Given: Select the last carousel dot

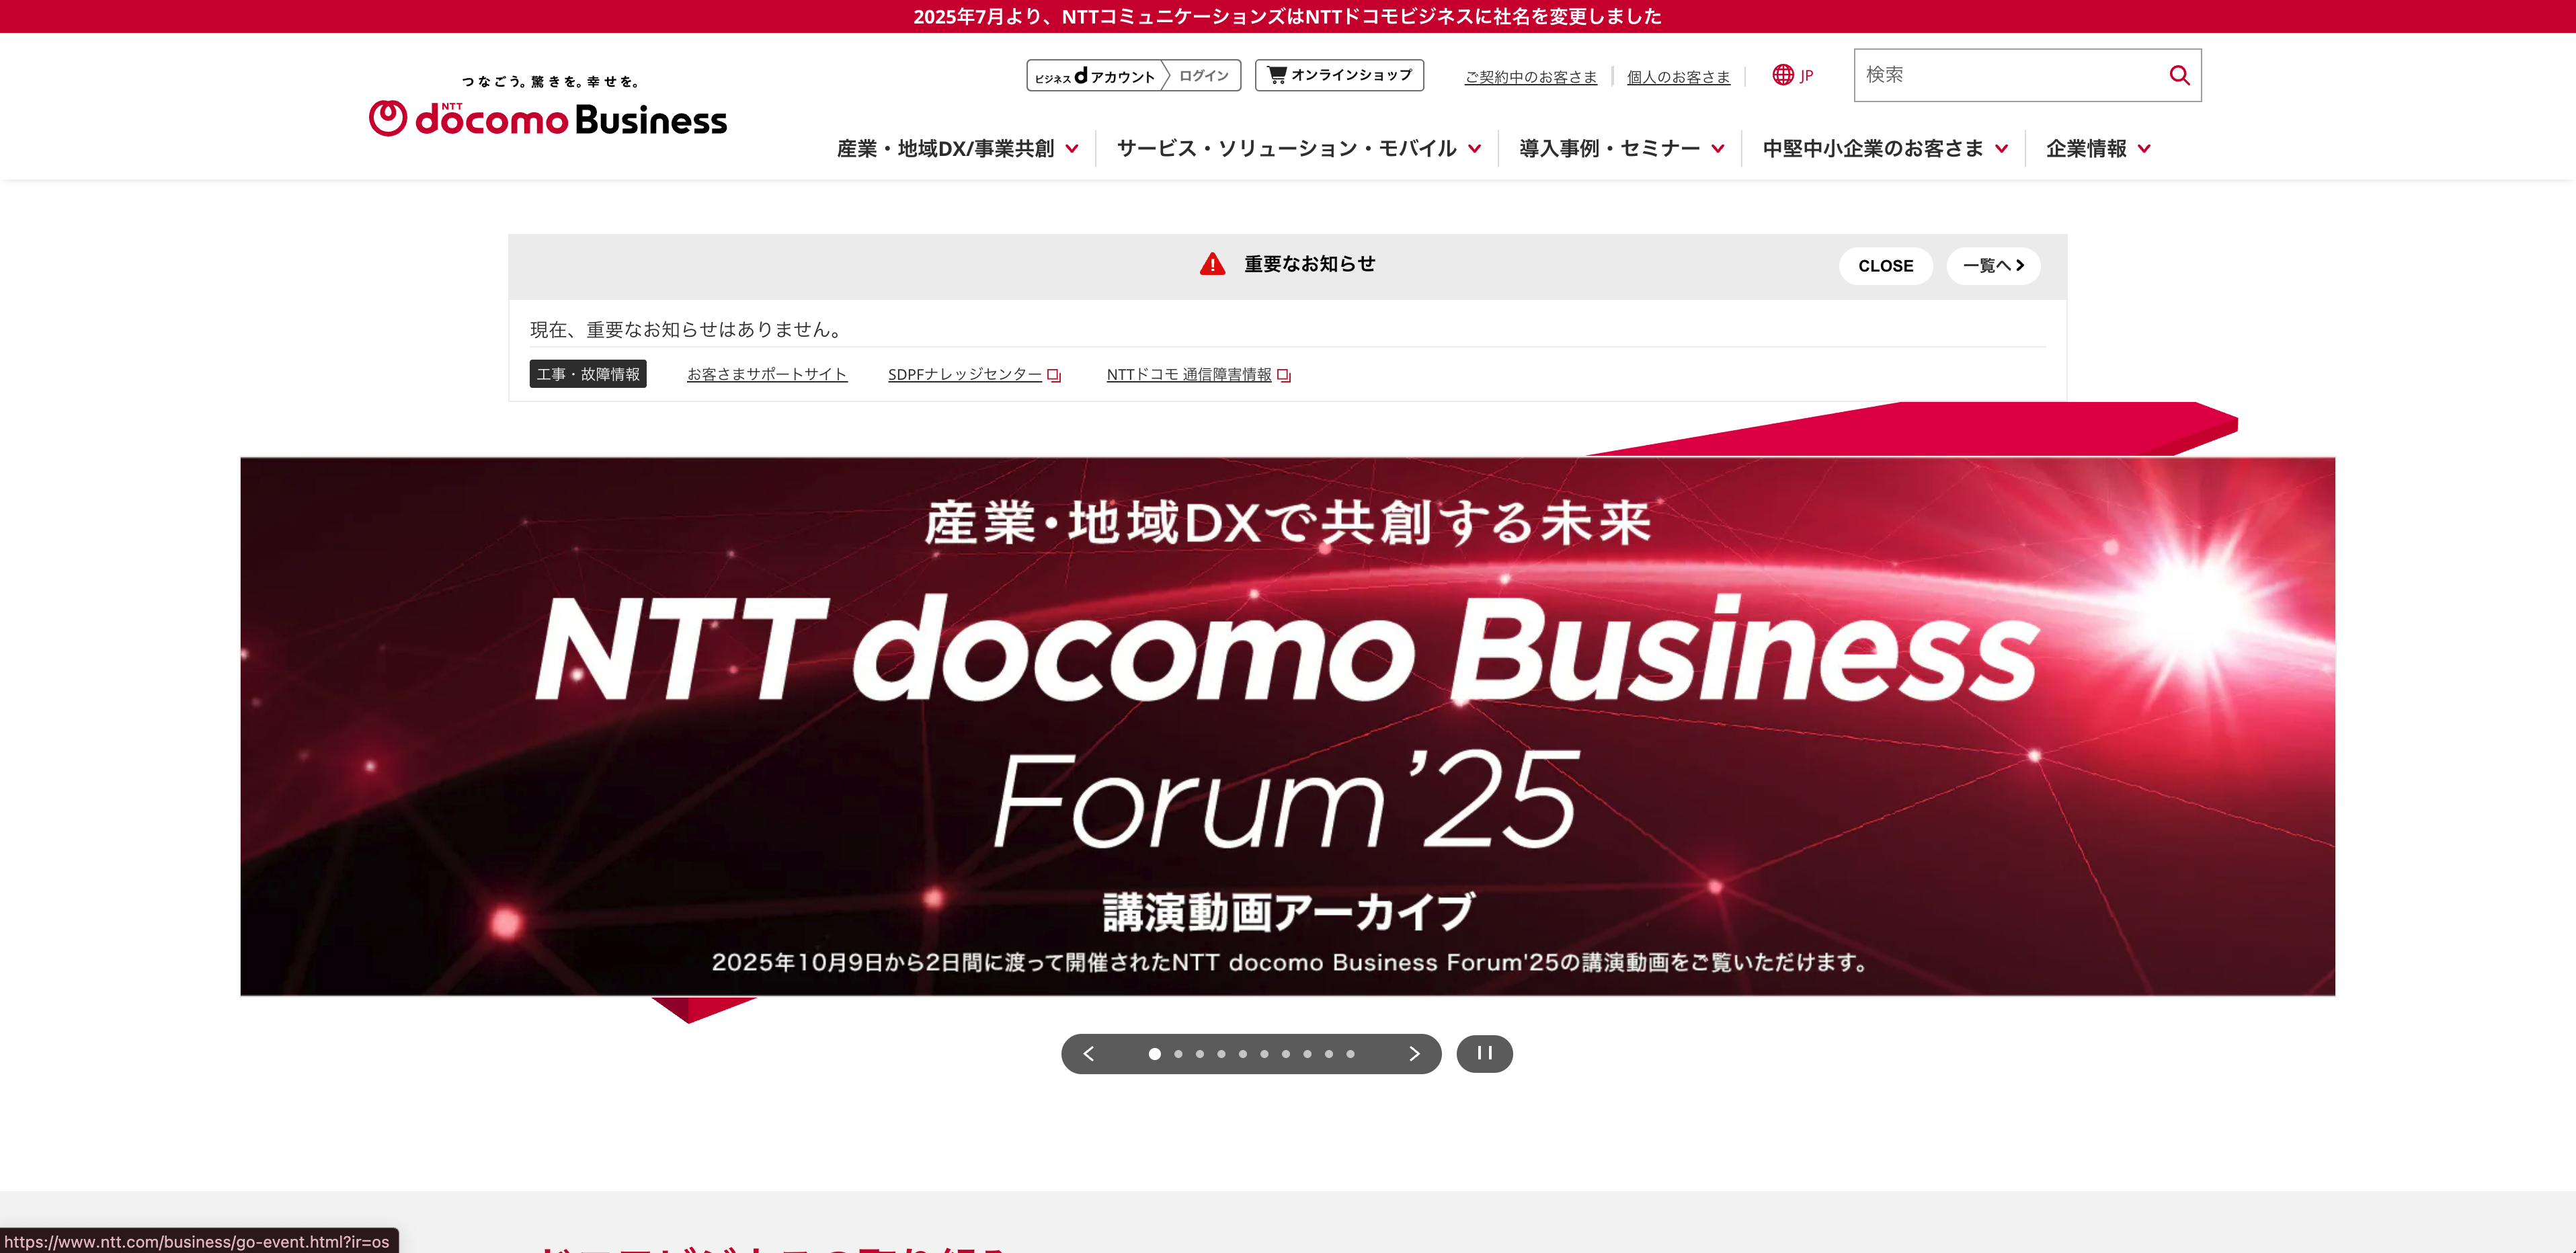Looking at the screenshot, I should 1350,1054.
